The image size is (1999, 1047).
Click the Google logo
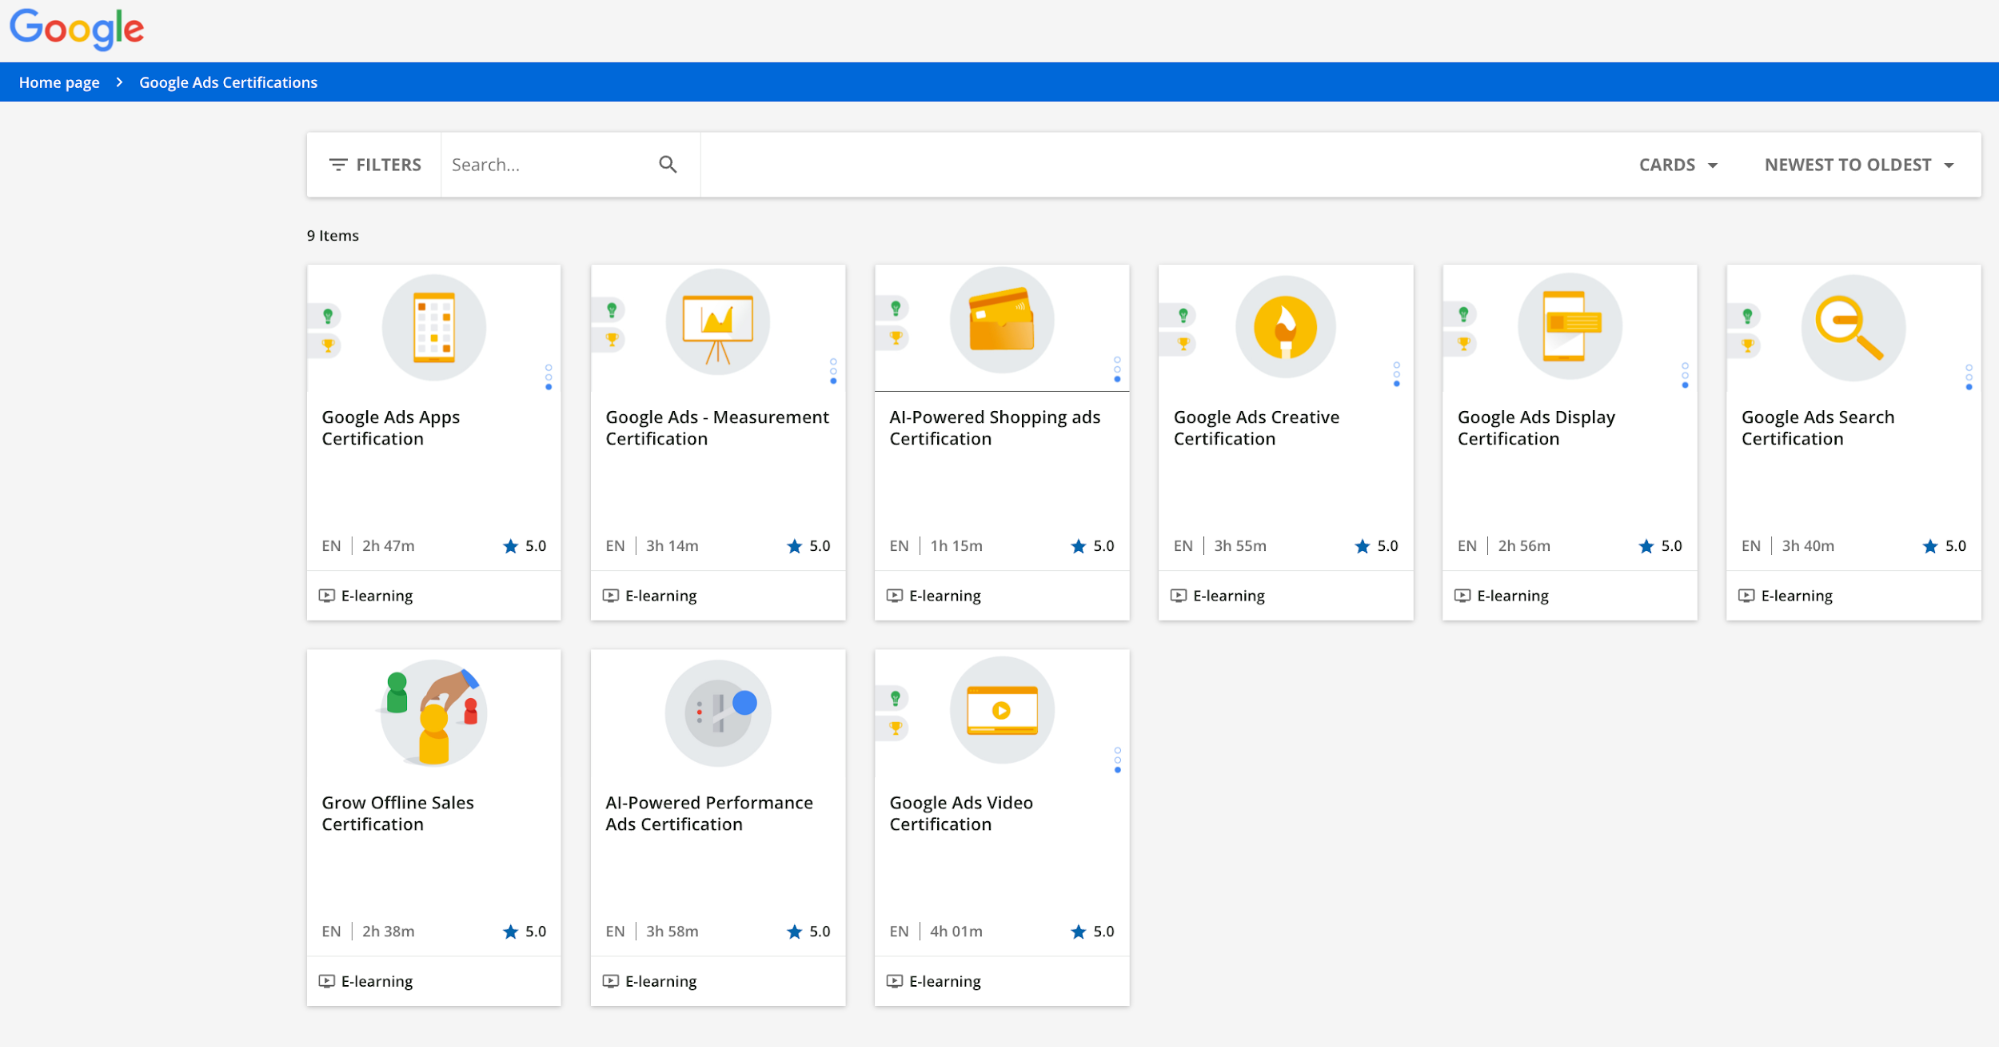[x=77, y=29]
